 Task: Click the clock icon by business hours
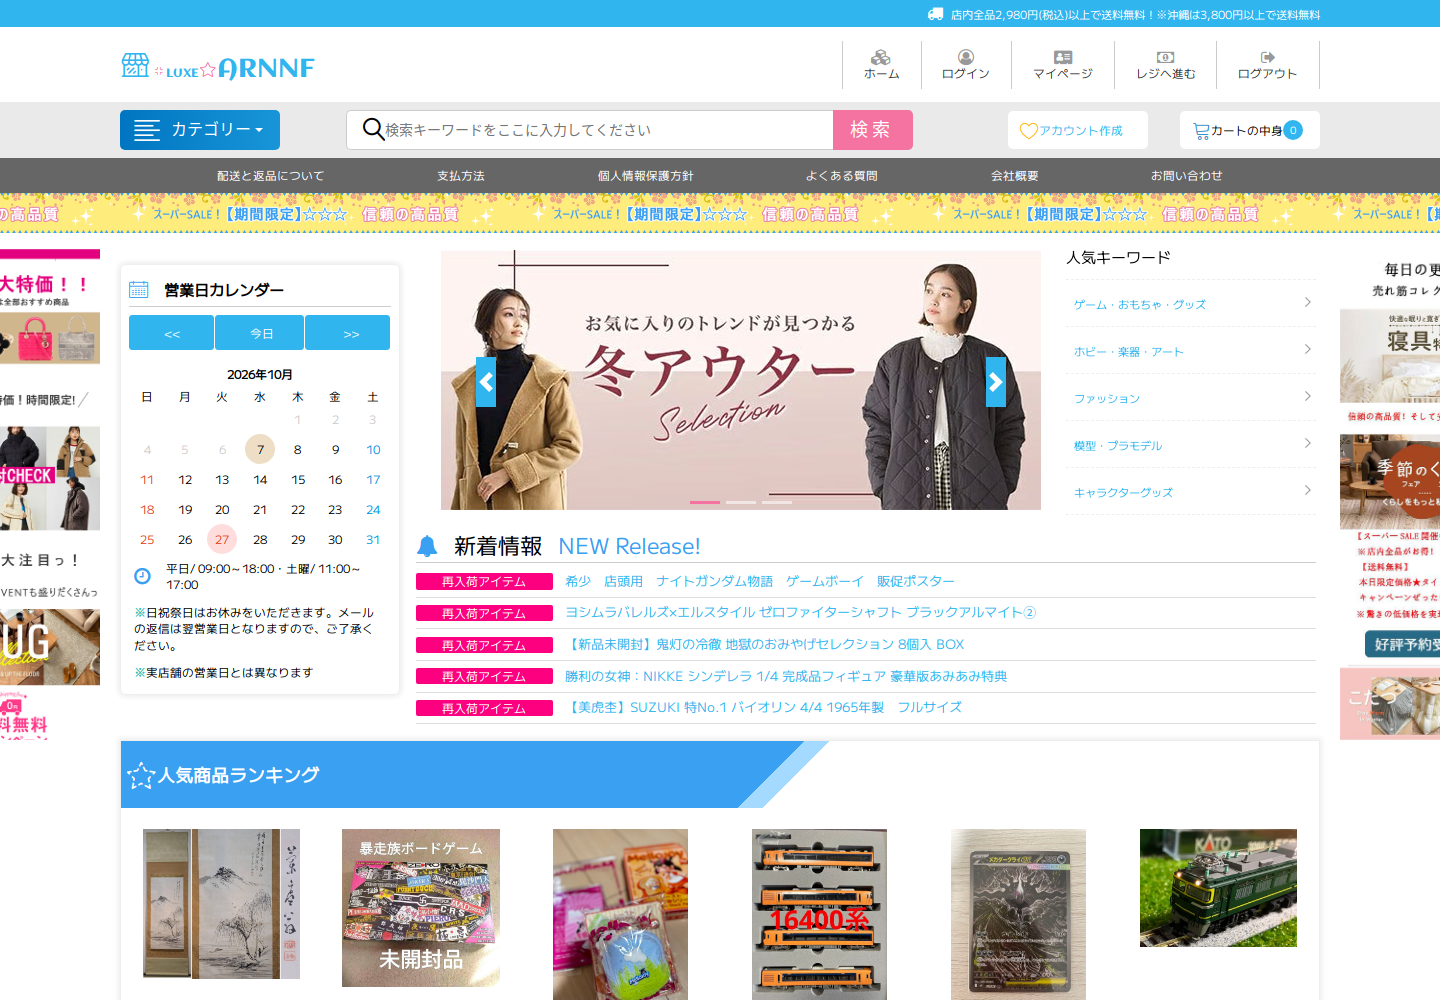tap(142, 576)
